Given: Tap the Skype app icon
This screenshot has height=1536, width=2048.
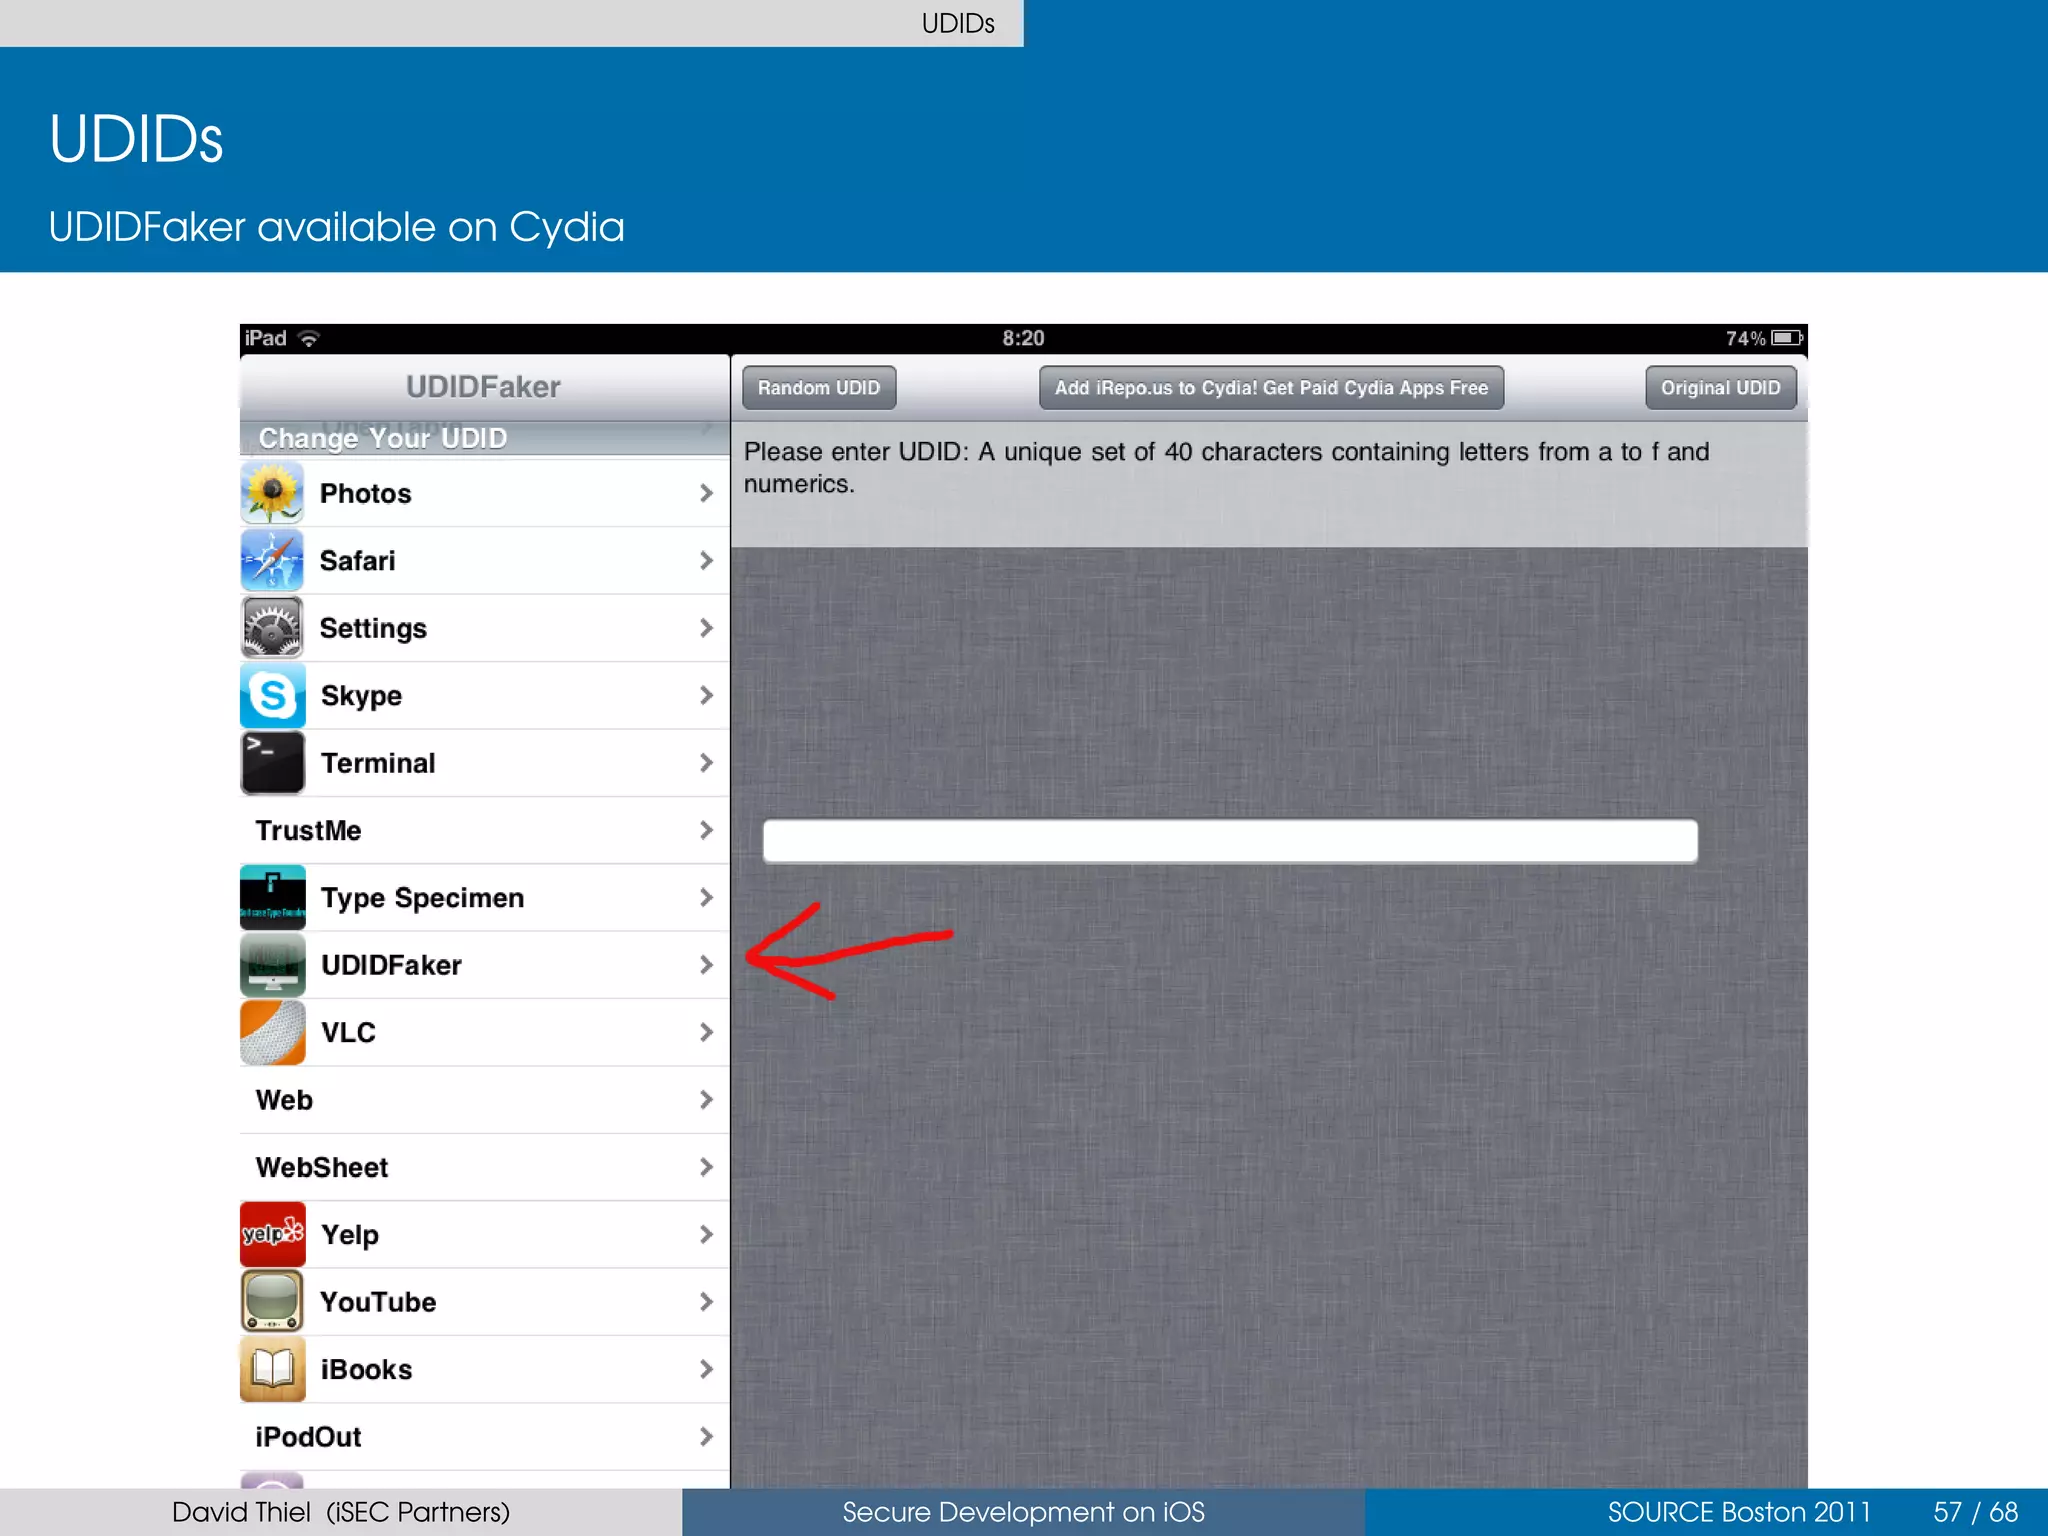Looking at the screenshot, I should 272,695.
